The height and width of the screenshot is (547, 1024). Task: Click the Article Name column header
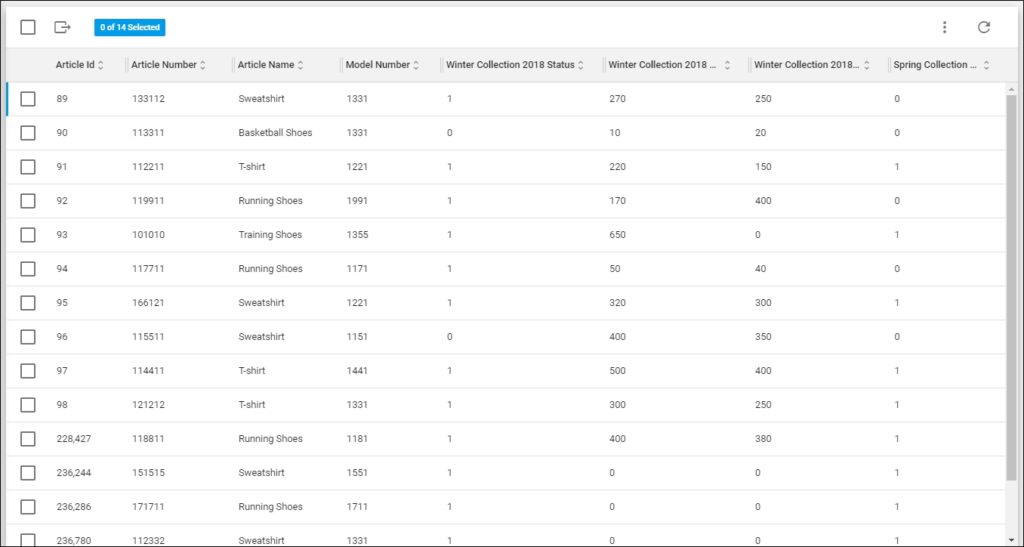pos(265,65)
